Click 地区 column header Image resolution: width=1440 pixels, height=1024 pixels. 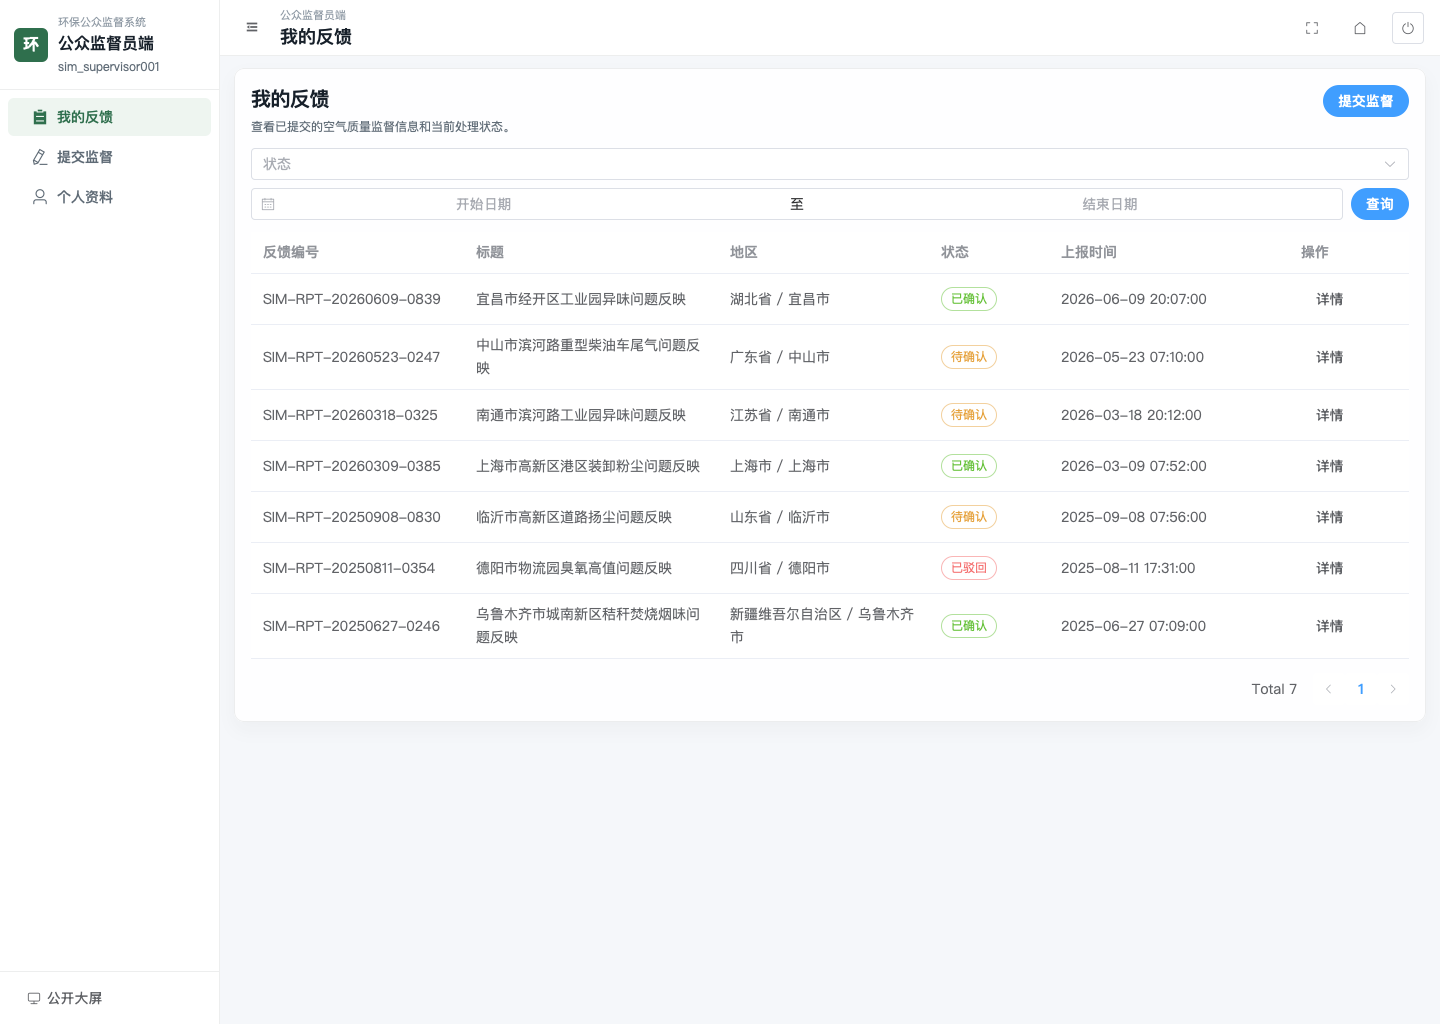point(744,252)
